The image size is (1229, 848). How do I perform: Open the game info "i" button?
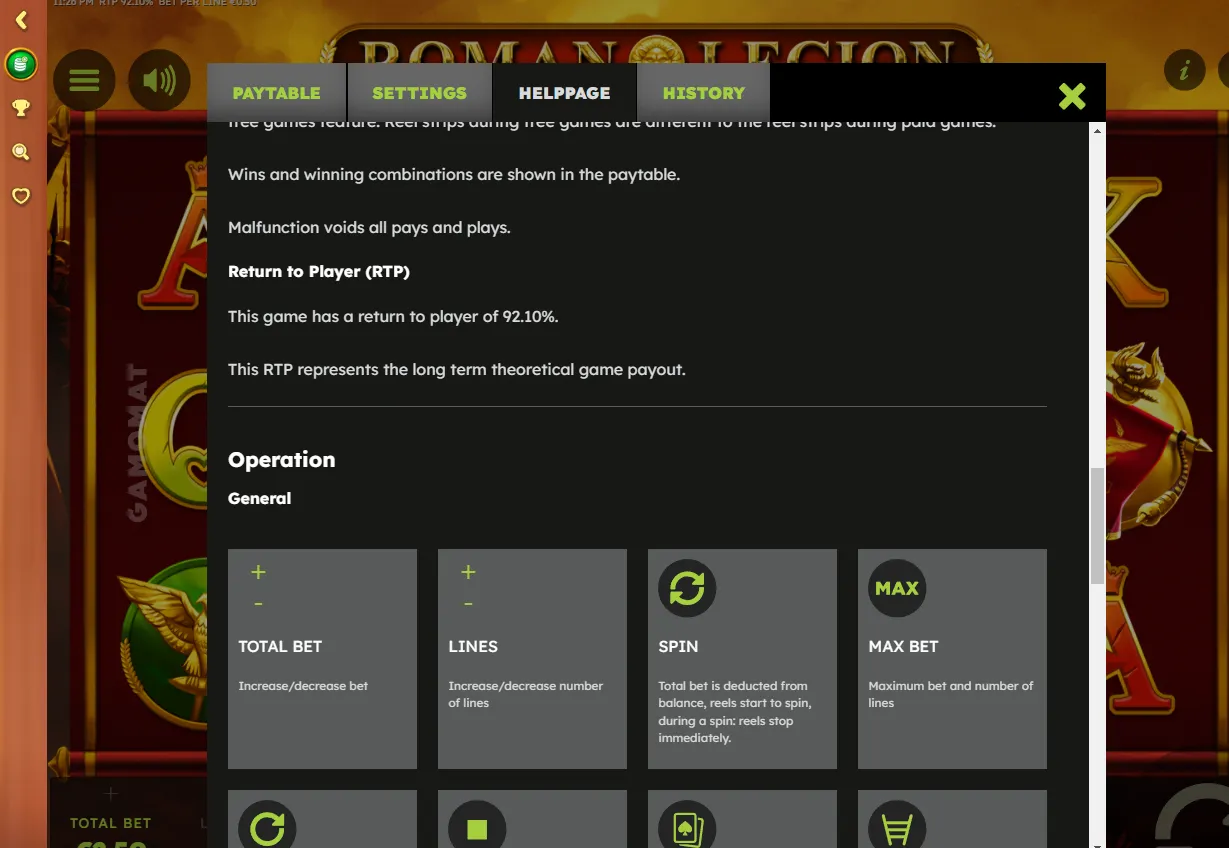coord(1185,70)
